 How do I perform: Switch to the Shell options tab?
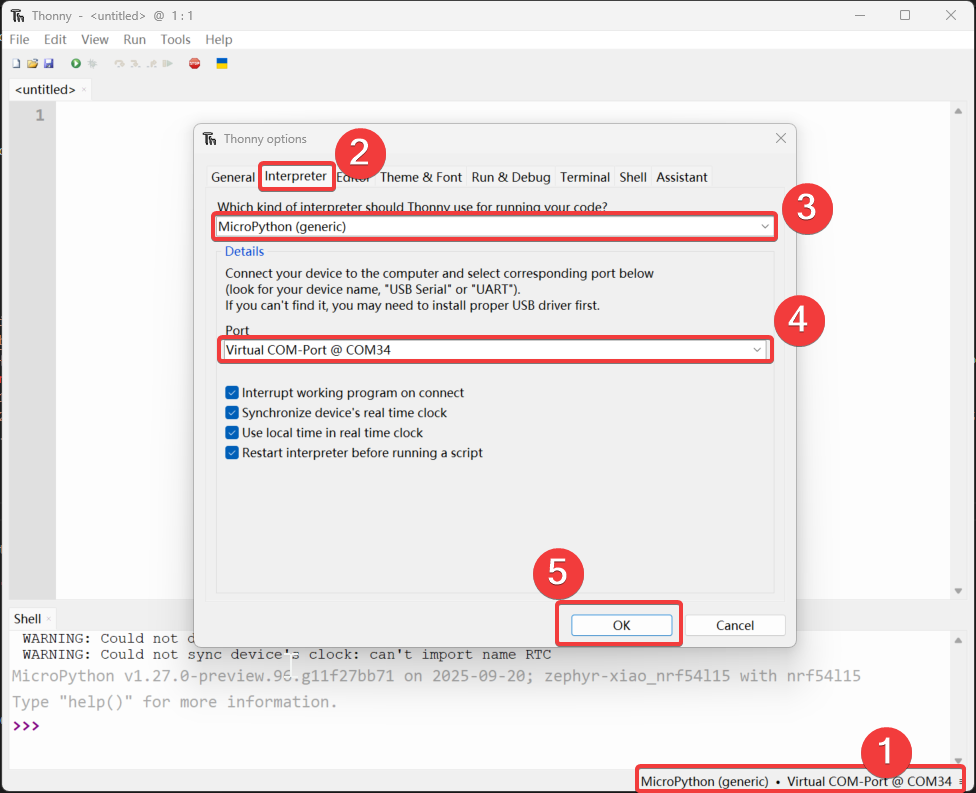[x=633, y=177]
